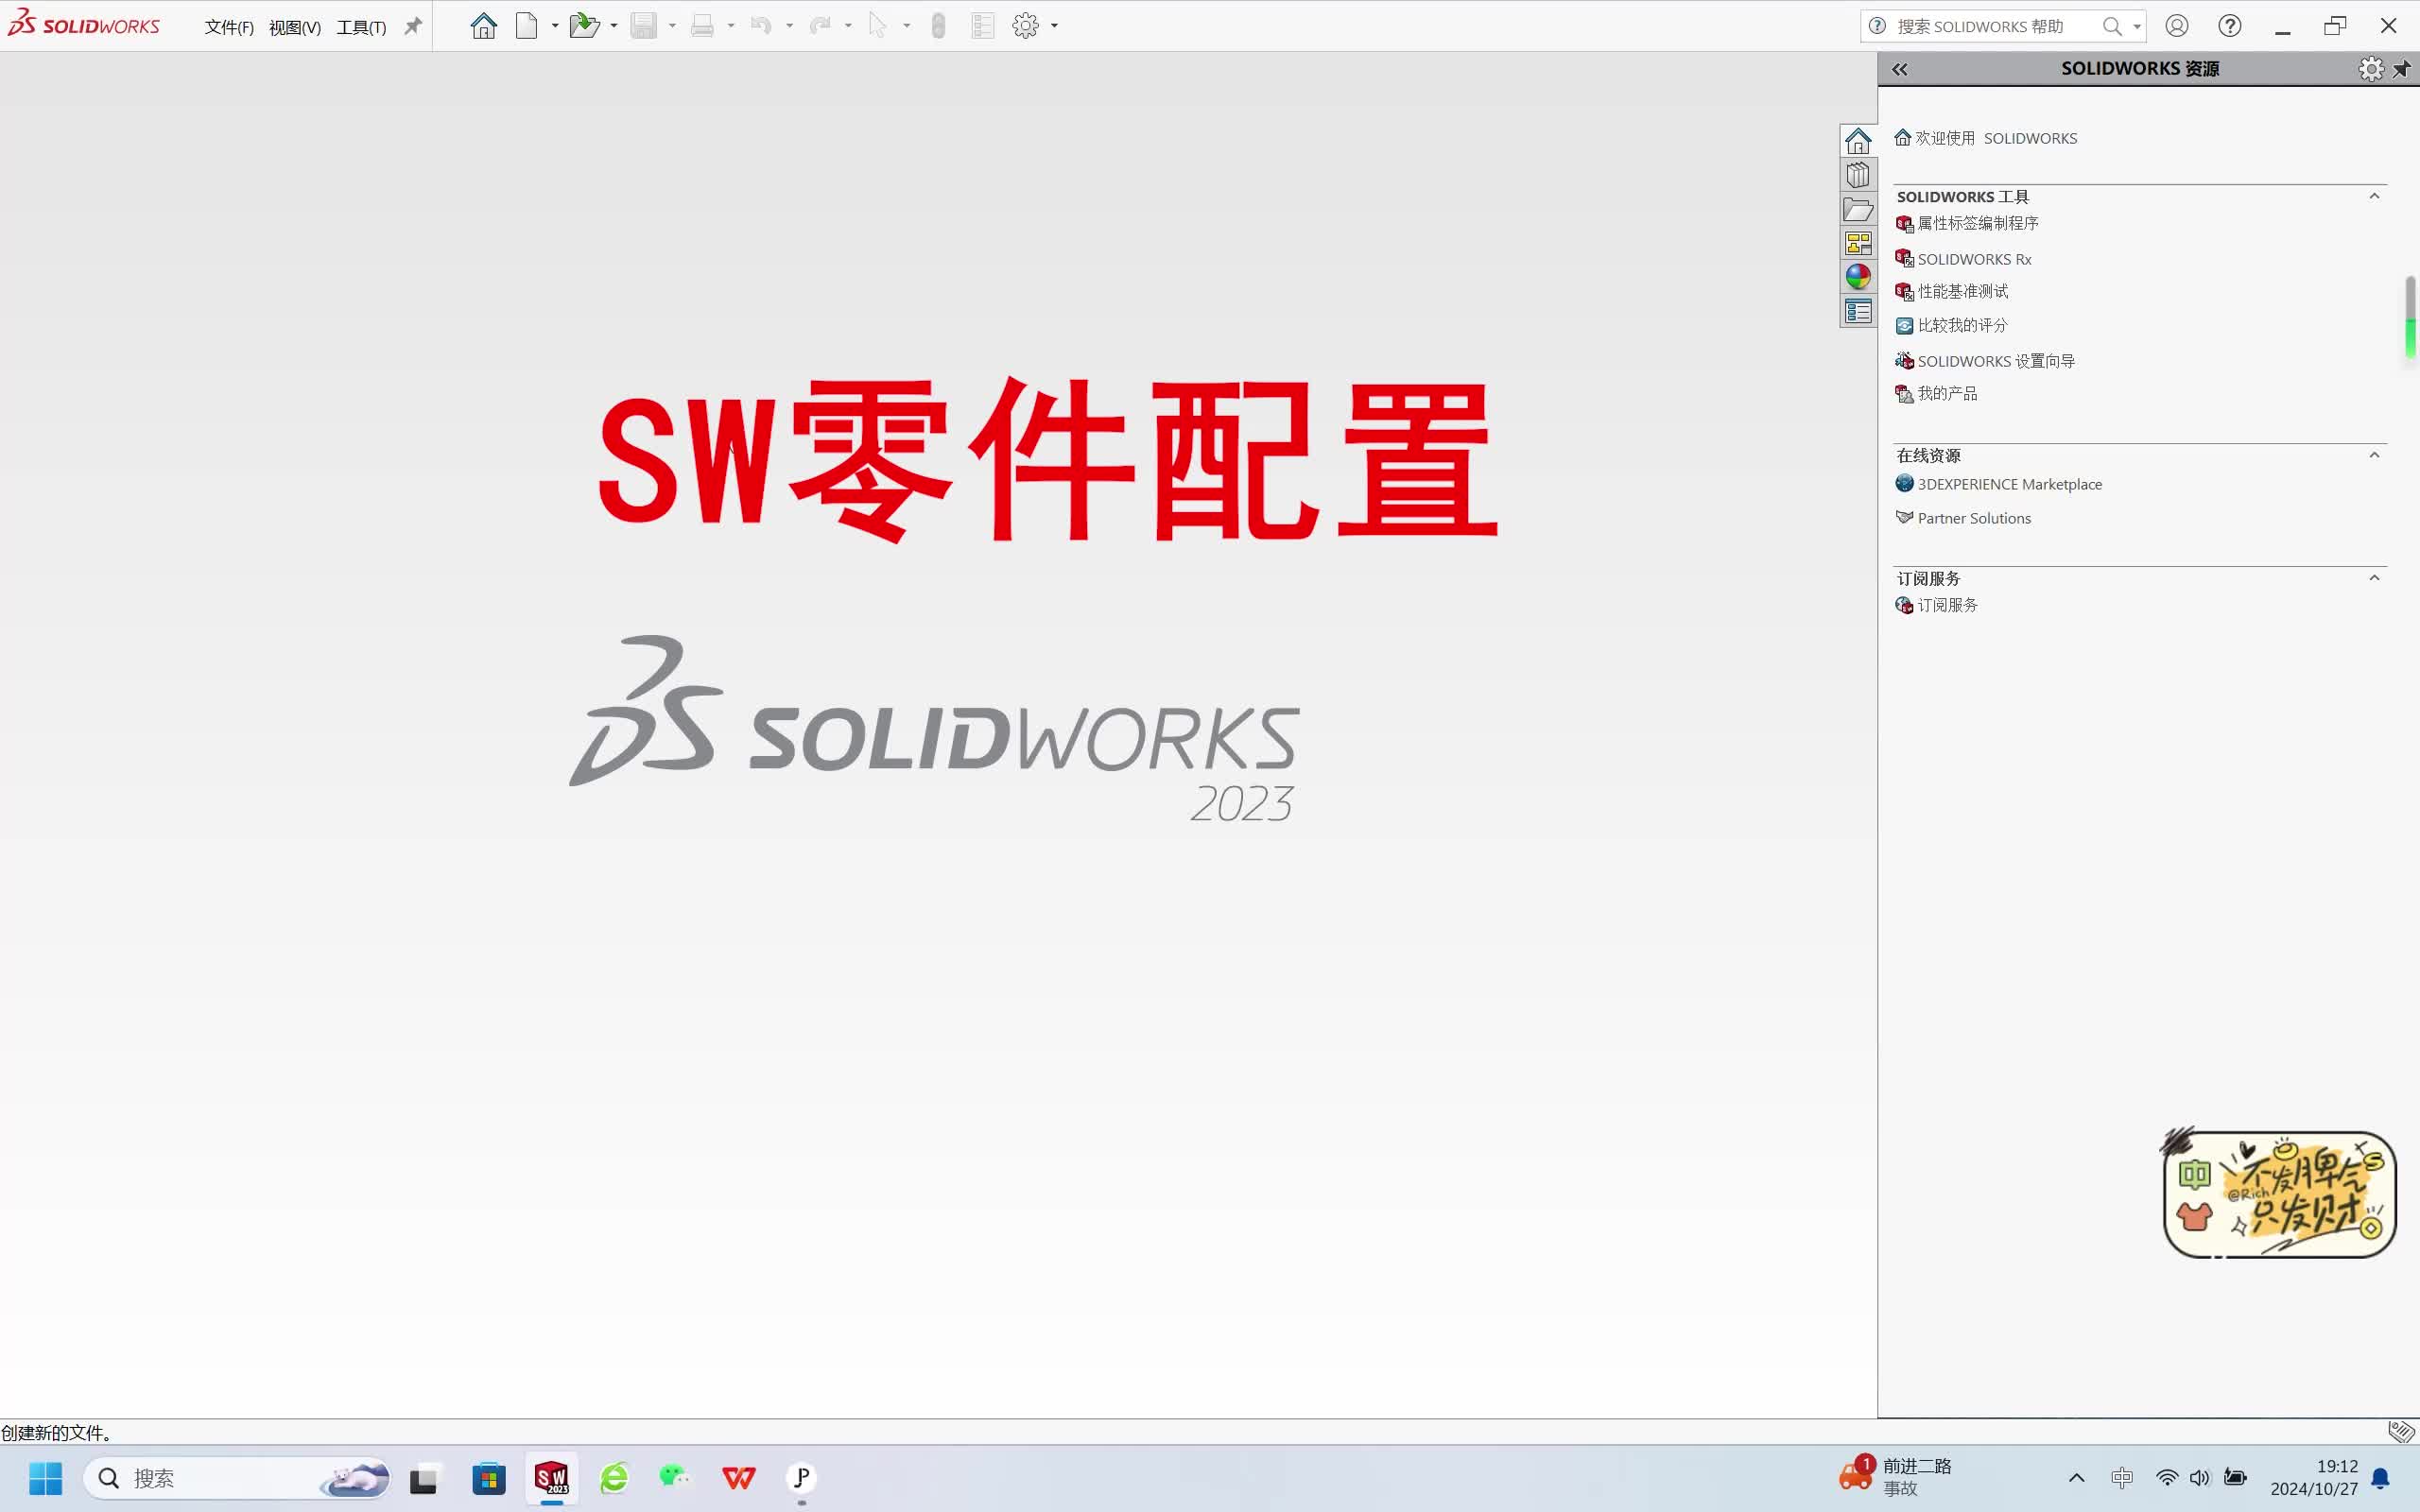The height and width of the screenshot is (1512, 2420).
Task: Open WeChat taskbar icon
Action: [676, 1478]
